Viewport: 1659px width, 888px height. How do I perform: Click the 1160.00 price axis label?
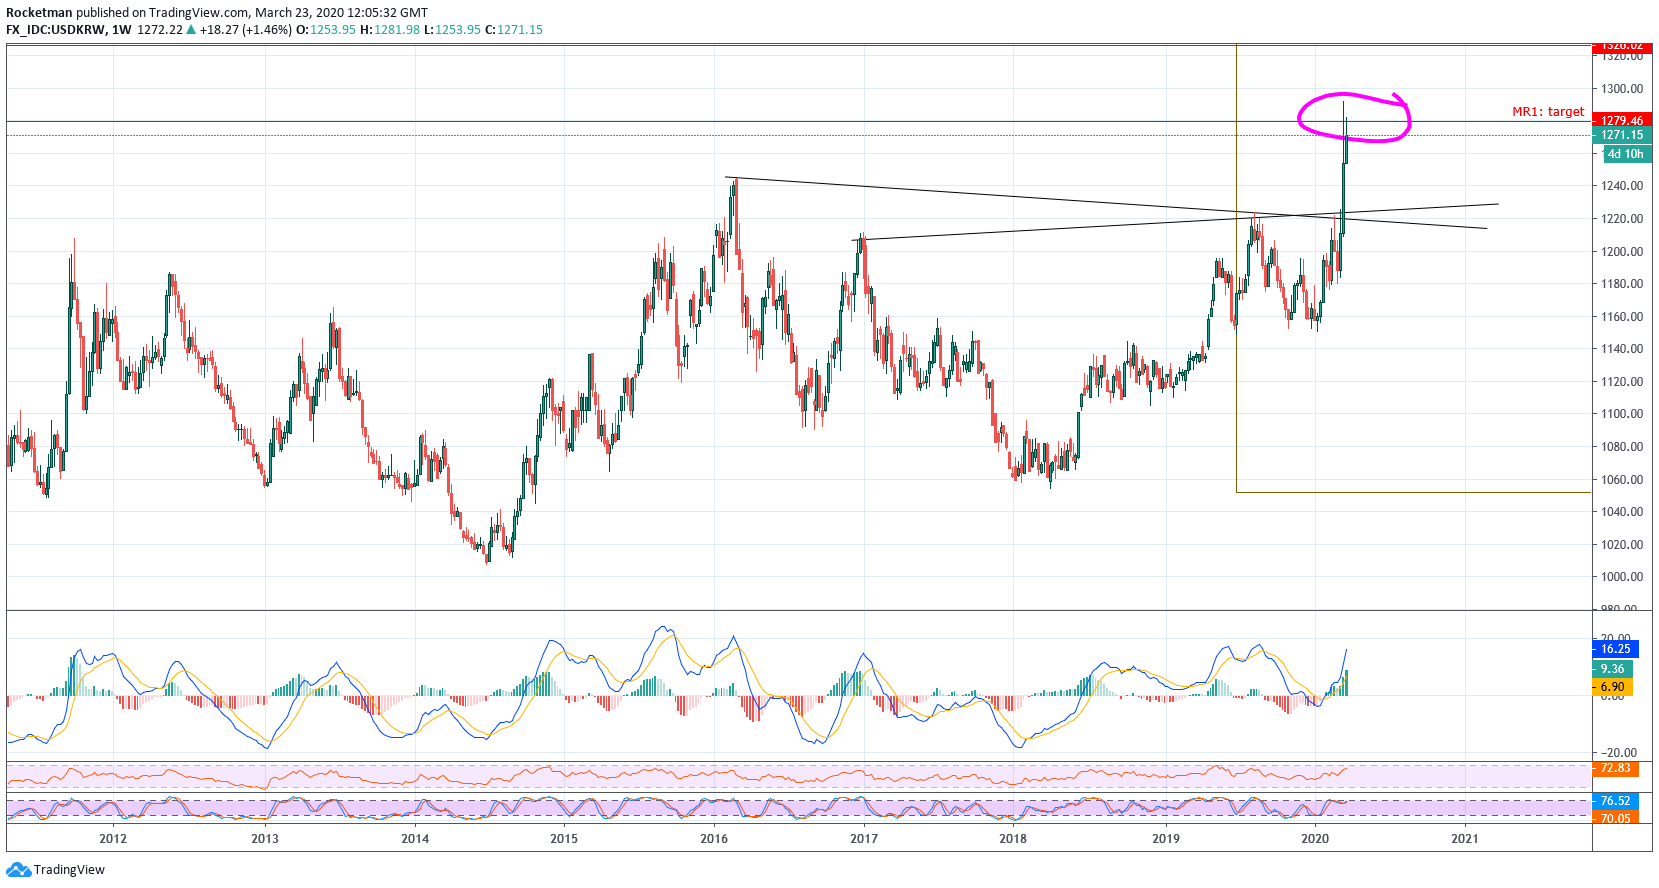1622,317
